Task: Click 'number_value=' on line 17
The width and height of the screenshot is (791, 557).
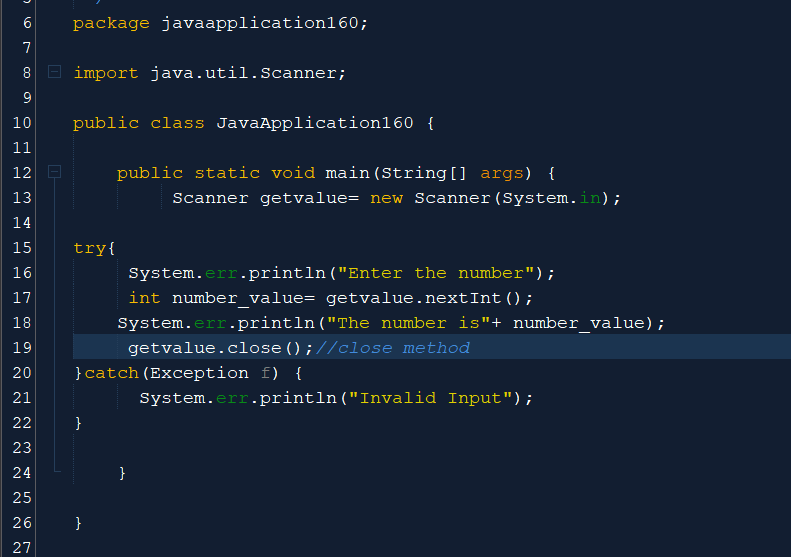Action: coord(244,299)
